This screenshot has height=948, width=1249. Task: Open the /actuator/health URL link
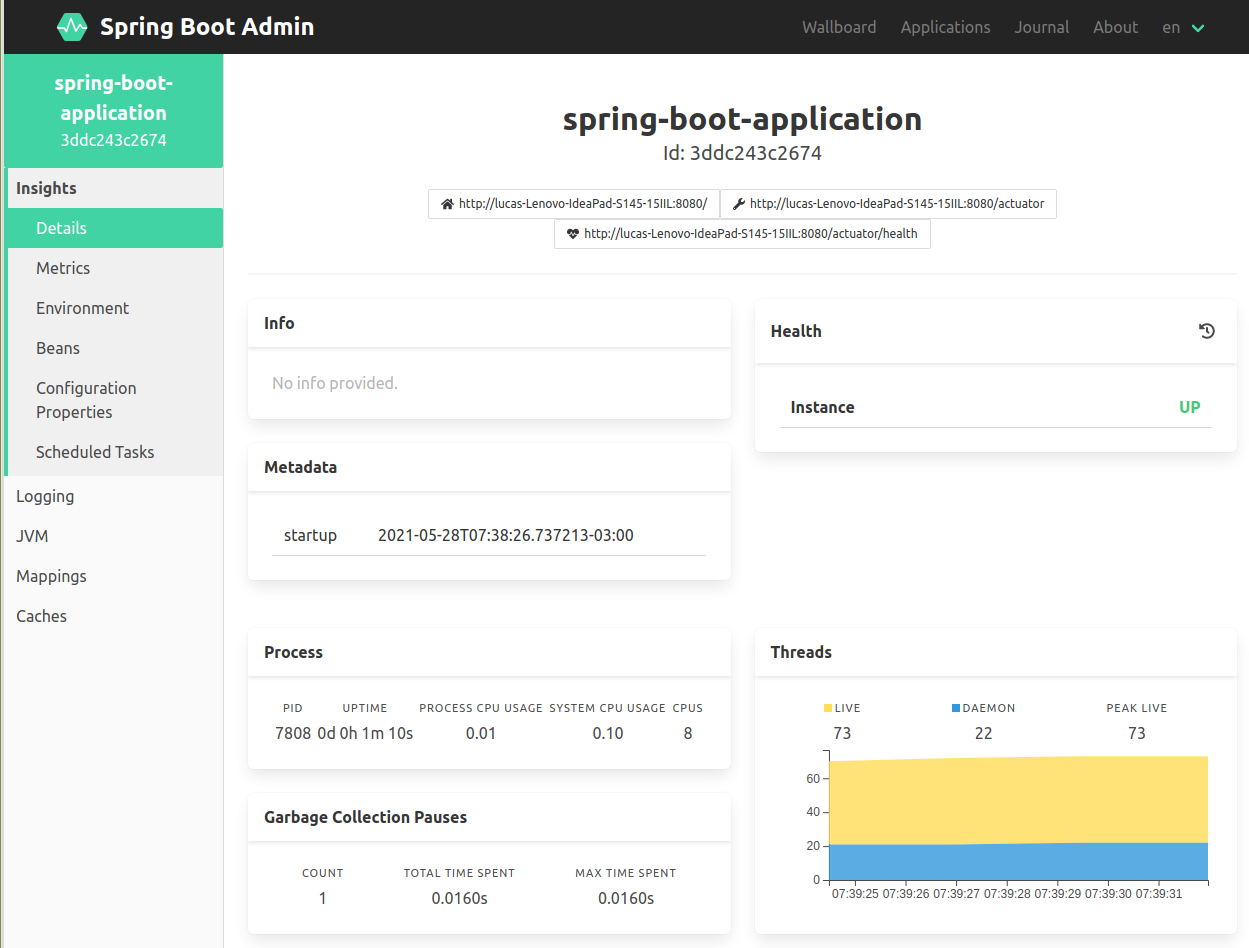[x=742, y=234]
